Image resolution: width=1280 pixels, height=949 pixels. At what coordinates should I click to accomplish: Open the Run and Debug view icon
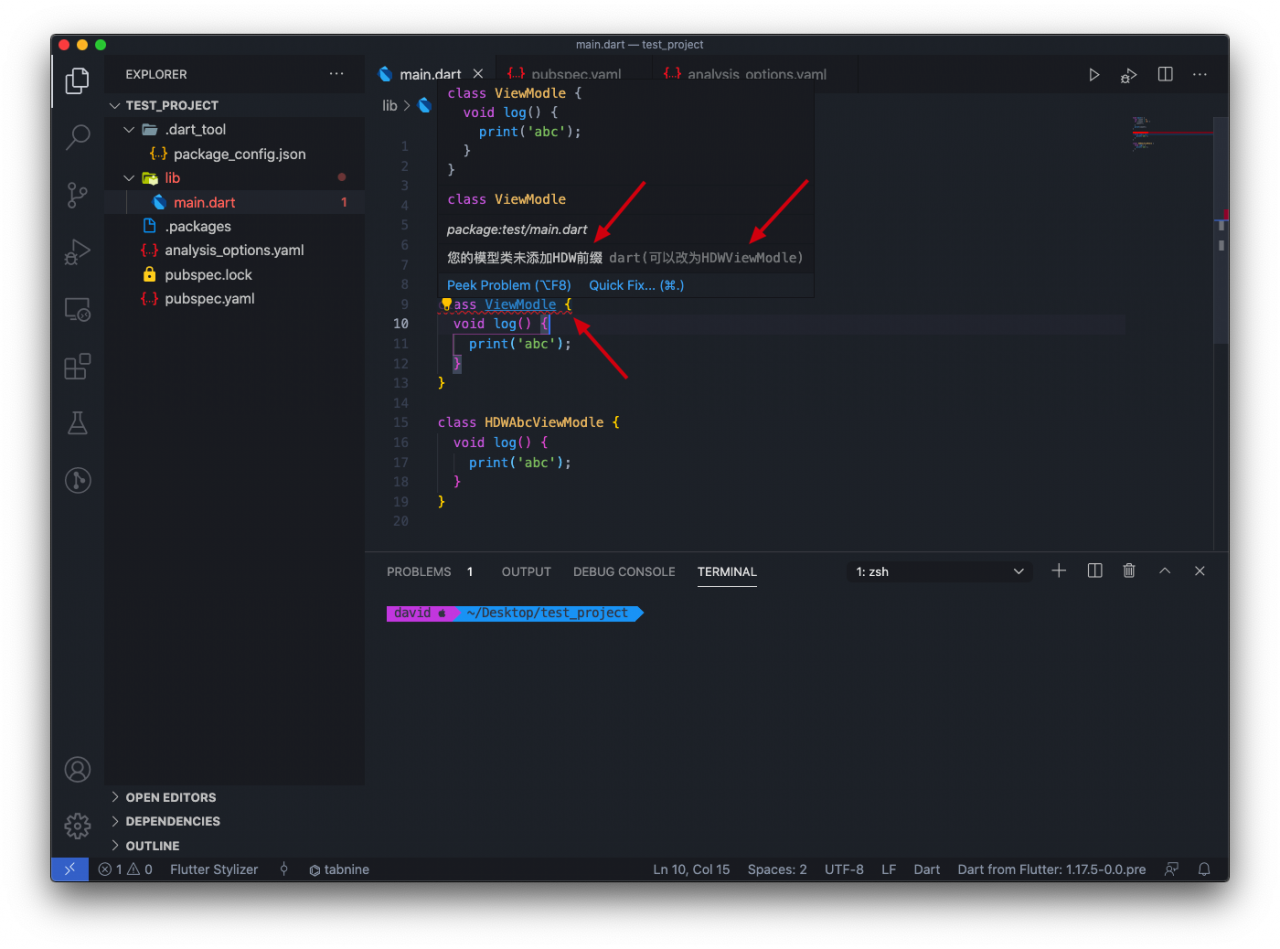[x=77, y=252]
